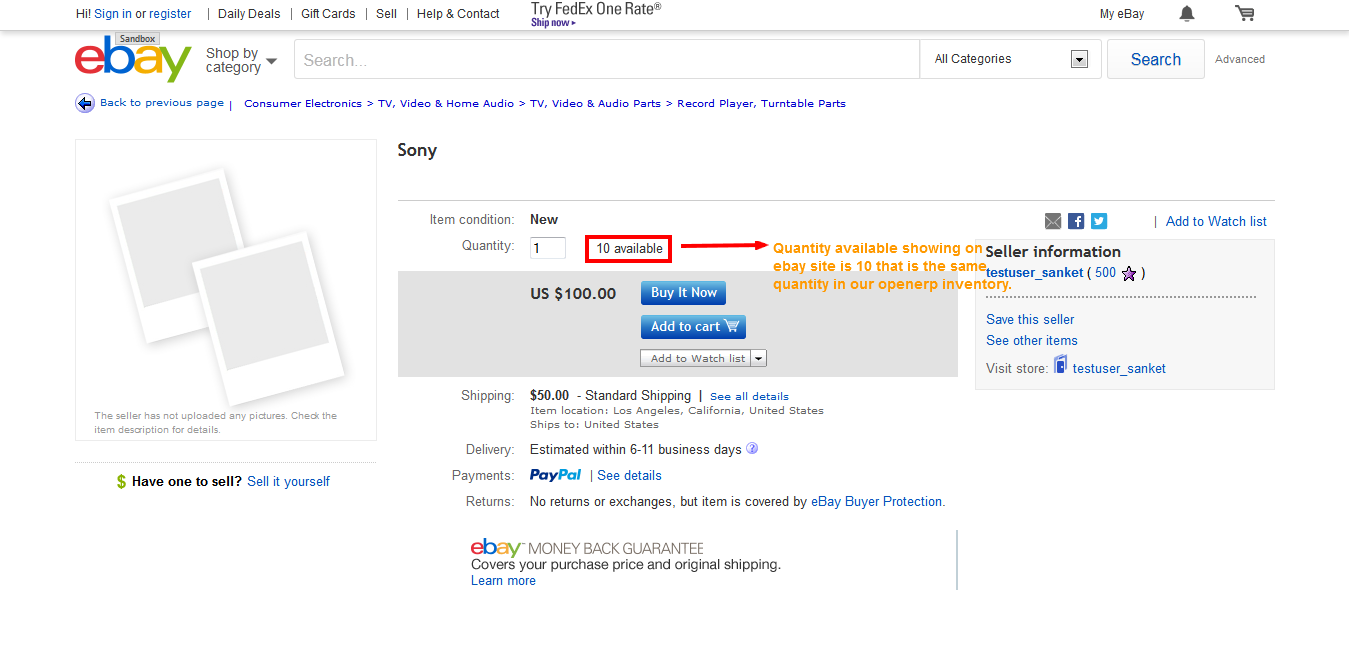Viewport: 1349px width, 657px height.
Task: Click the eBay logo
Action: [132, 59]
